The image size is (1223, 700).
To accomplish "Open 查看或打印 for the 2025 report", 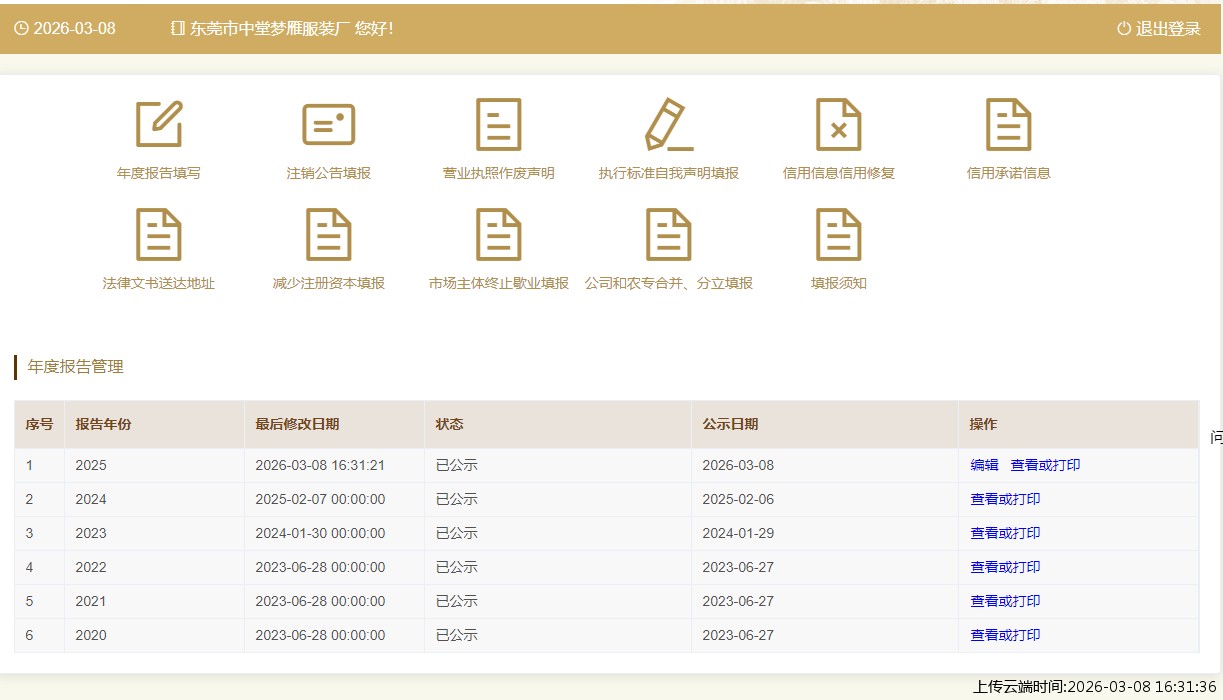I will pyautogui.click(x=1045, y=465).
